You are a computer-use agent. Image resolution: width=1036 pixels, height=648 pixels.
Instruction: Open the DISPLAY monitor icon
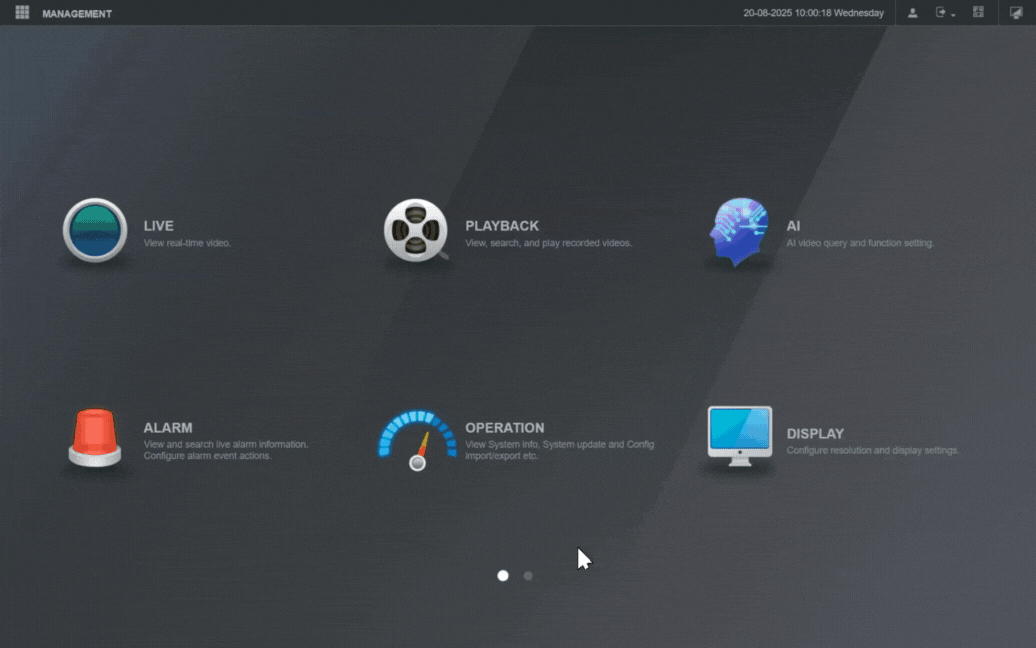click(x=739, y=436)
